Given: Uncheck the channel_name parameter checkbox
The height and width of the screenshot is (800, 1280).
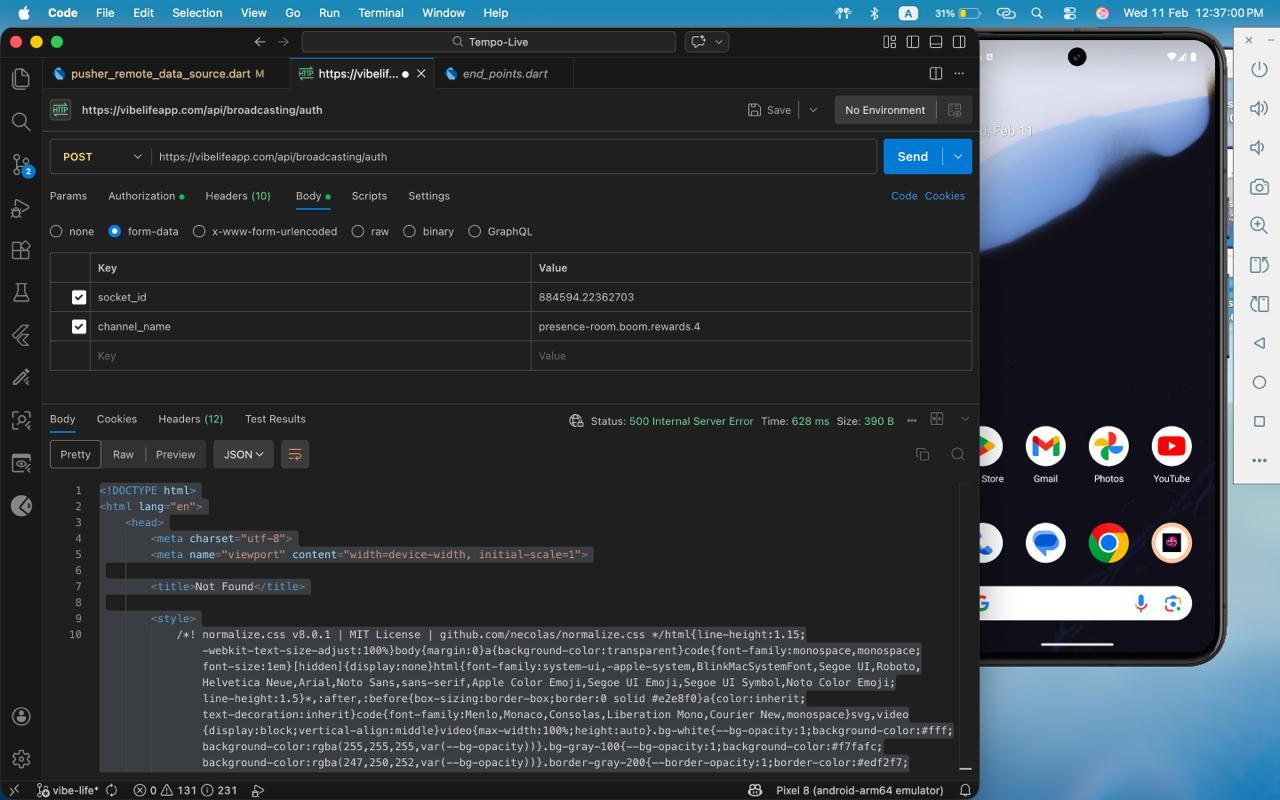Looking at the screenshot, I should tap(79, 326).
